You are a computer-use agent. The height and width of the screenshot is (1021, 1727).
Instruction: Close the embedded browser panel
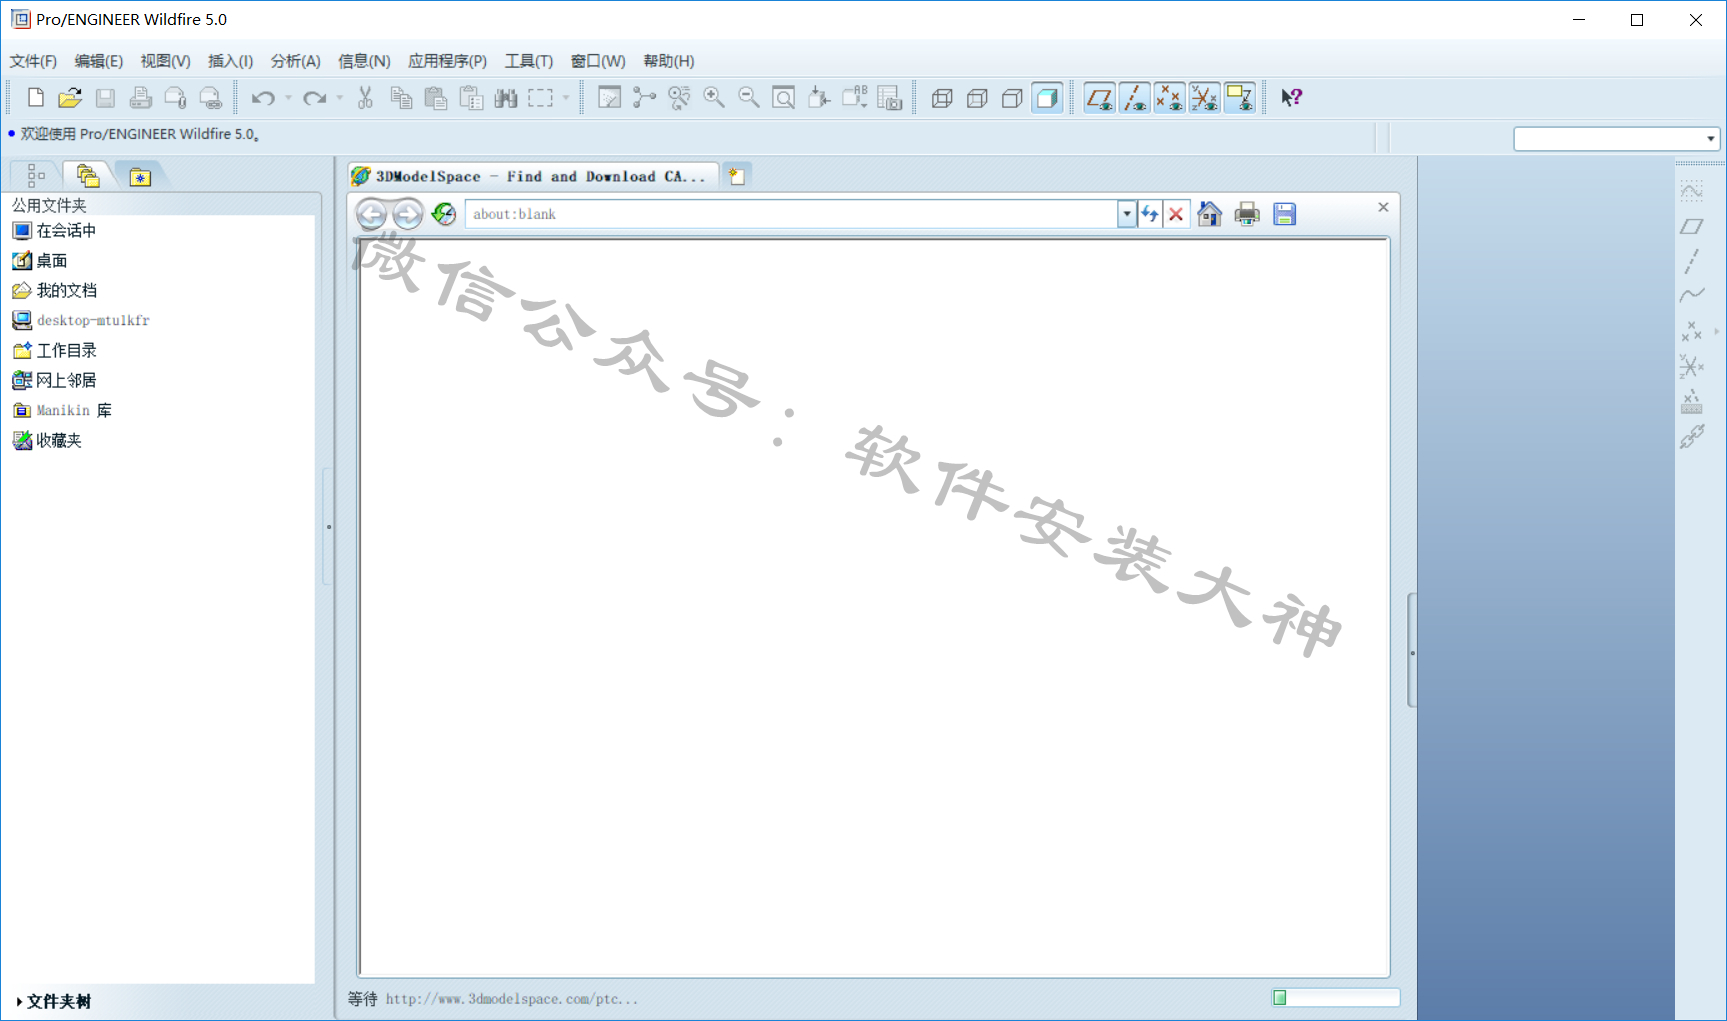tap(1383, 207)
